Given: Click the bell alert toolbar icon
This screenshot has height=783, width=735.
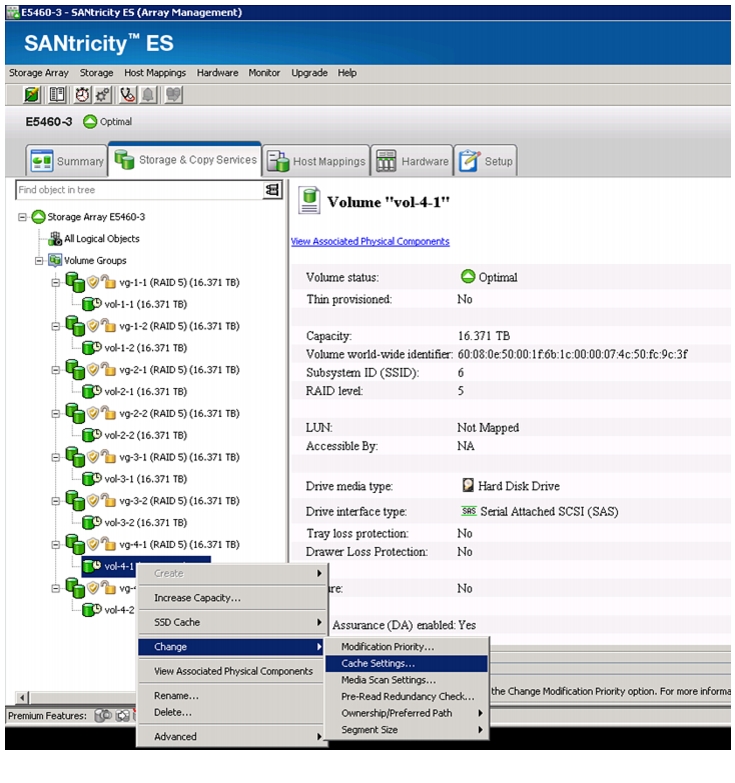Looking at the screenshot, I should (148, 94).
